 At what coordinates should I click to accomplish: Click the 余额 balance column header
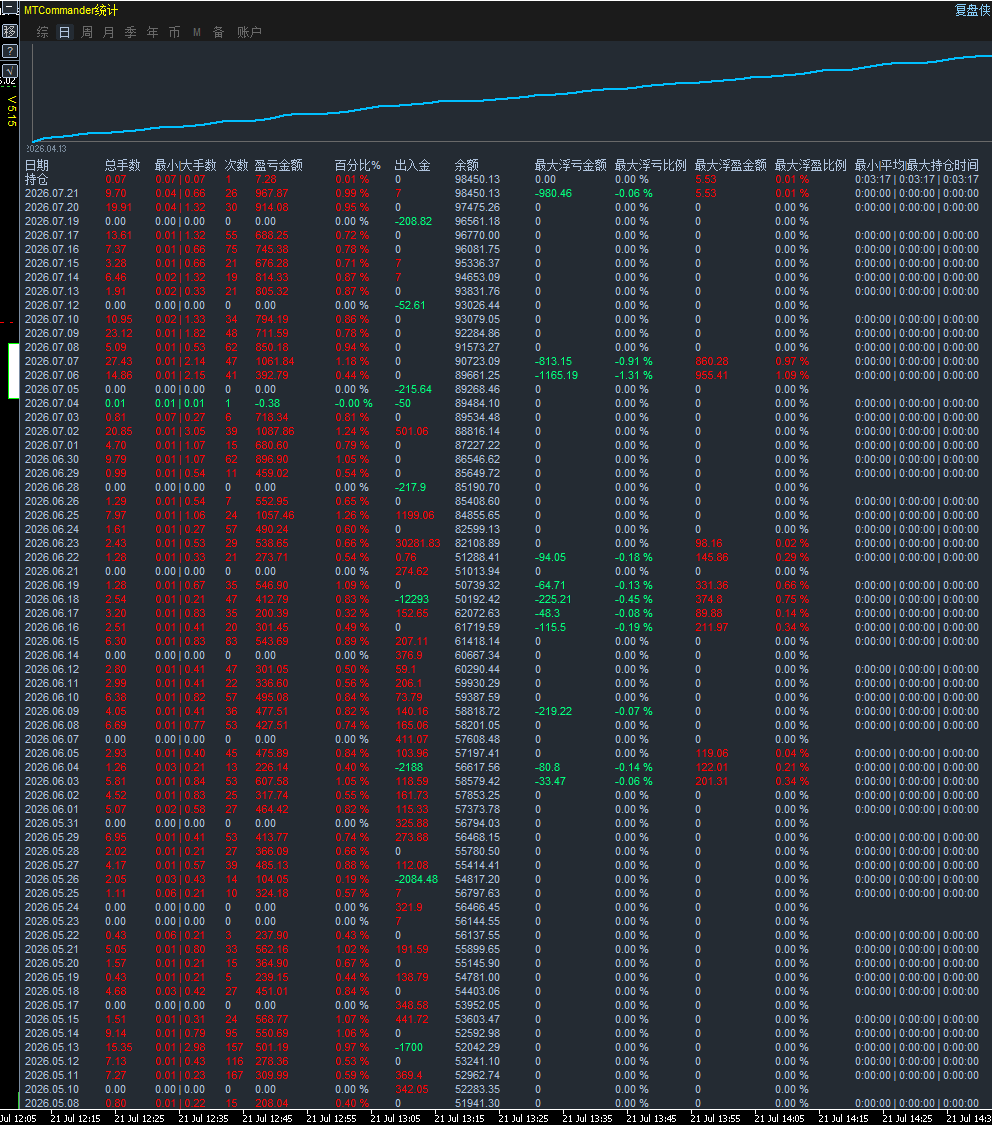[x=466, y=165]
